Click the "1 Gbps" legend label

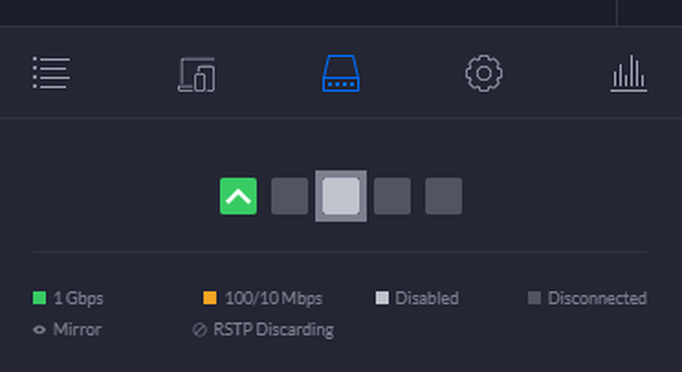point(78,298)
